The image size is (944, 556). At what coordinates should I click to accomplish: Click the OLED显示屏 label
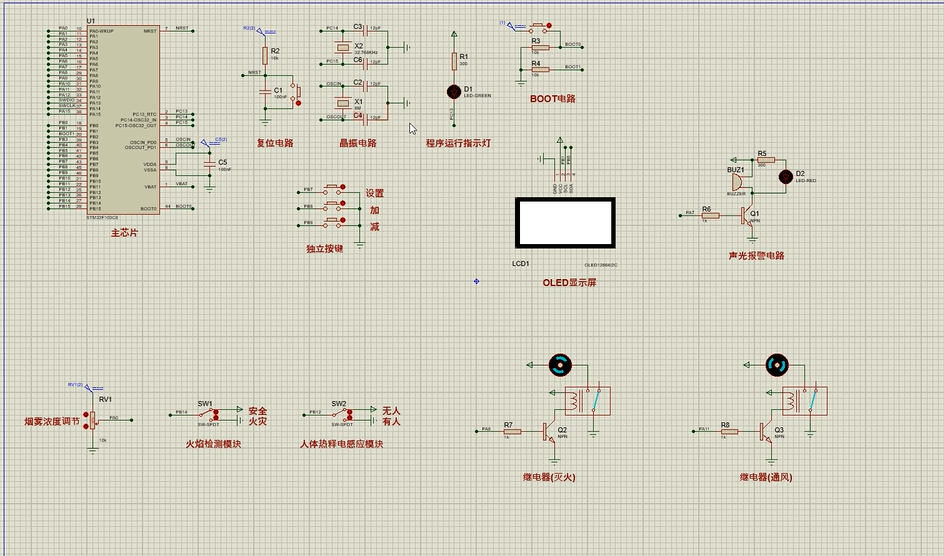569,282
